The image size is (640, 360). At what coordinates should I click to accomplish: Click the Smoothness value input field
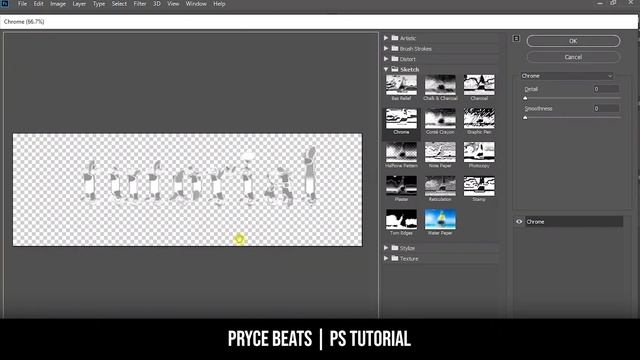coord(606,109)
